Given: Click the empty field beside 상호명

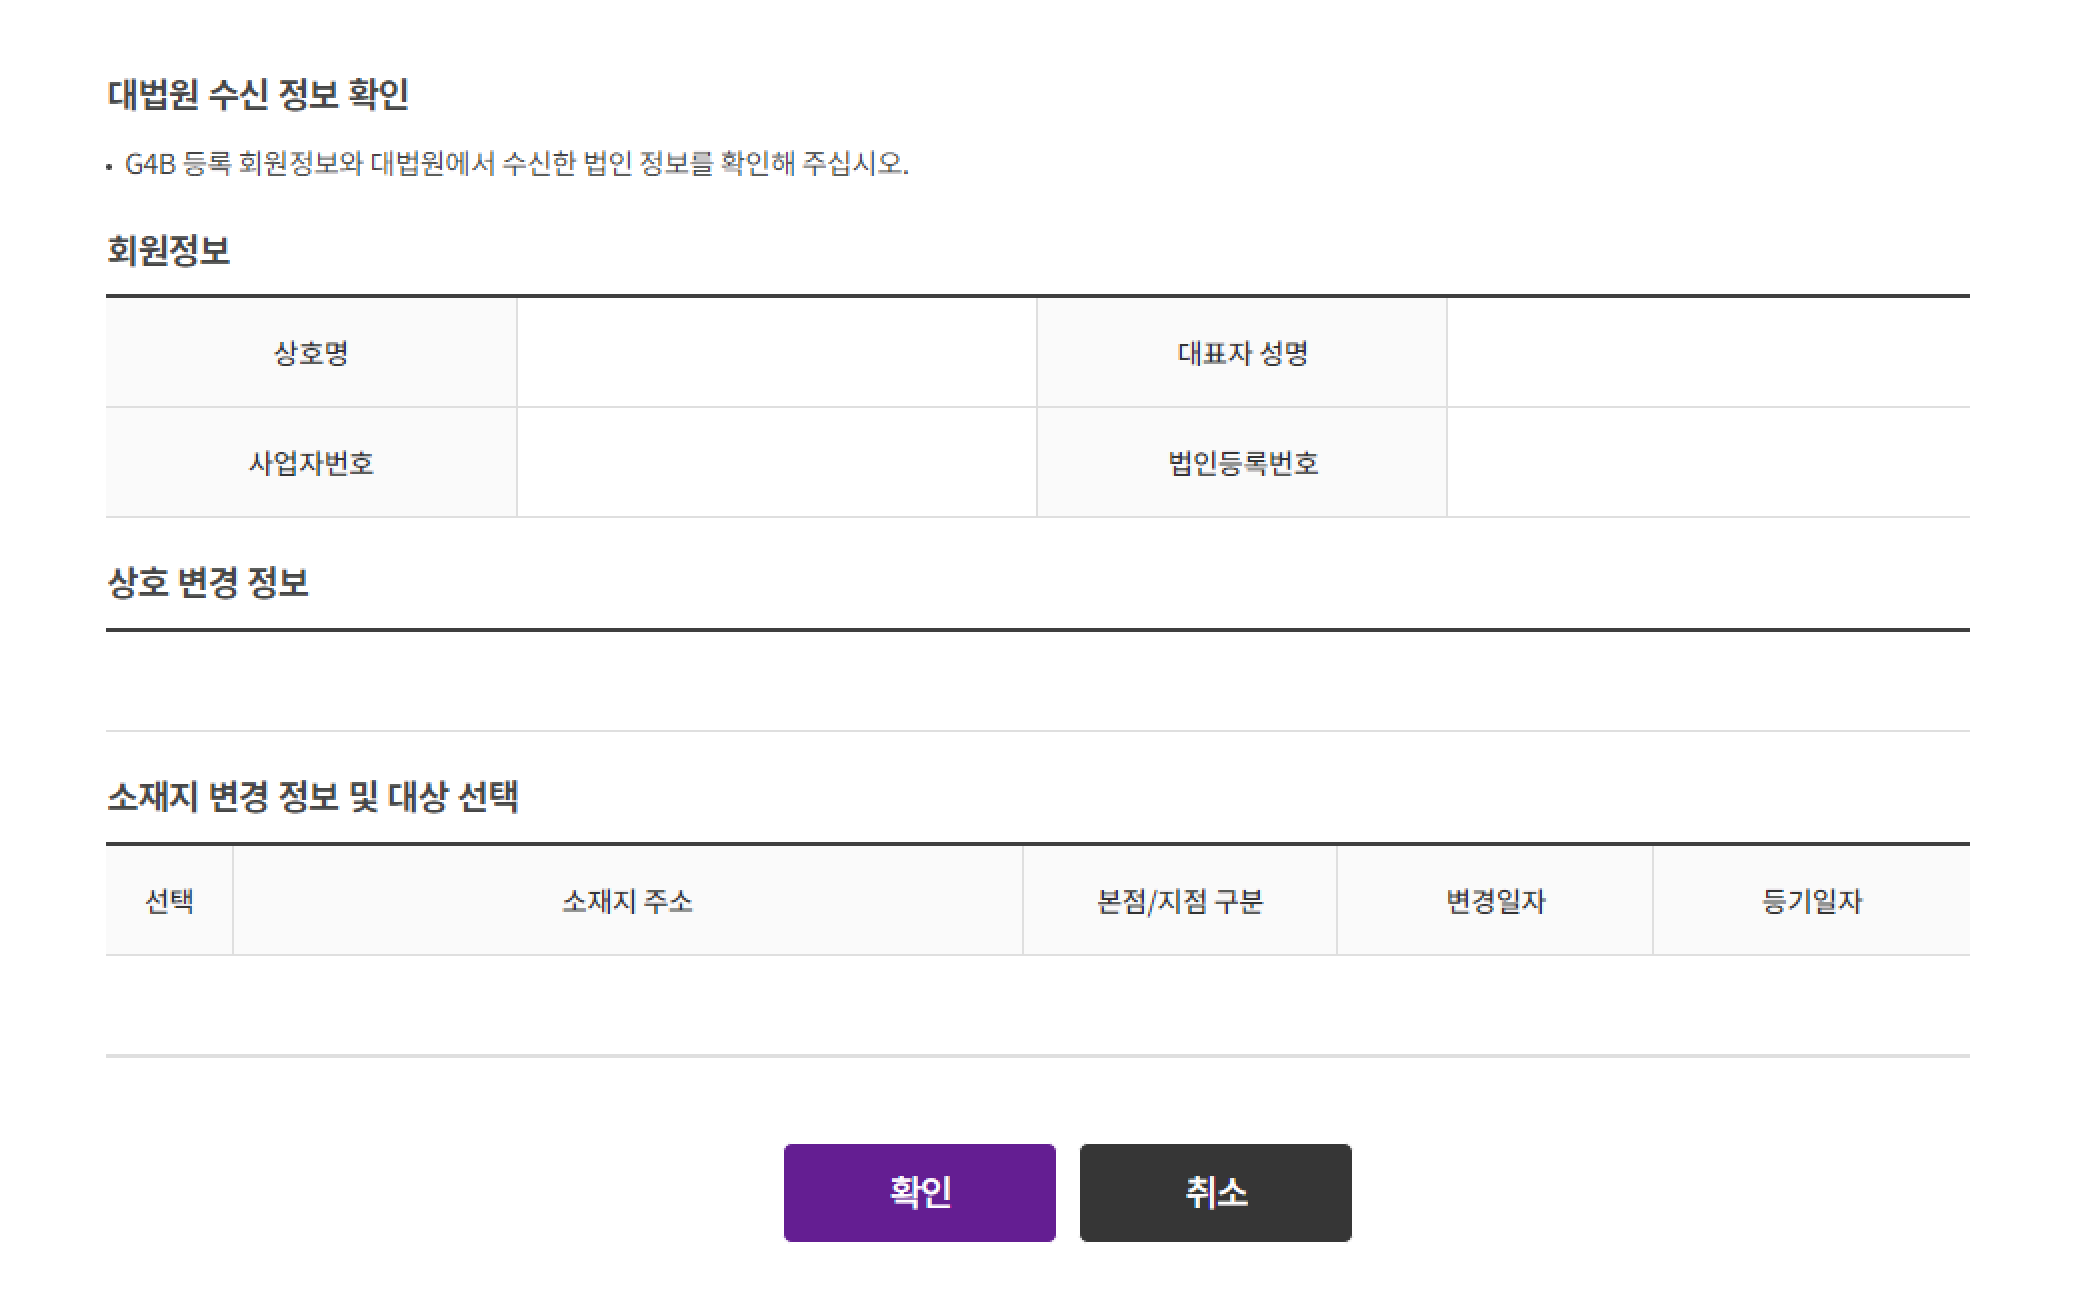Looking at the screenshot, I should pyautogui.click(x=775, y=352).
